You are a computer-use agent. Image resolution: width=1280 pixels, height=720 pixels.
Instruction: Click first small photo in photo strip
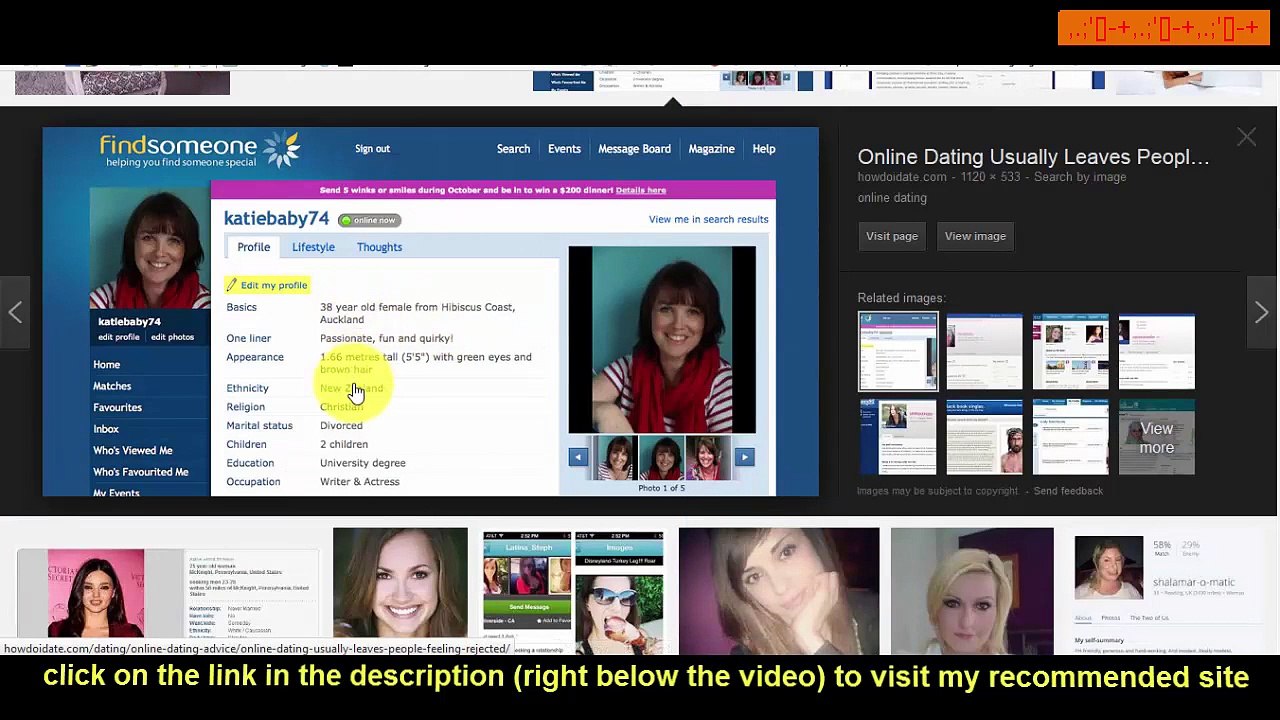click(616, 458)
